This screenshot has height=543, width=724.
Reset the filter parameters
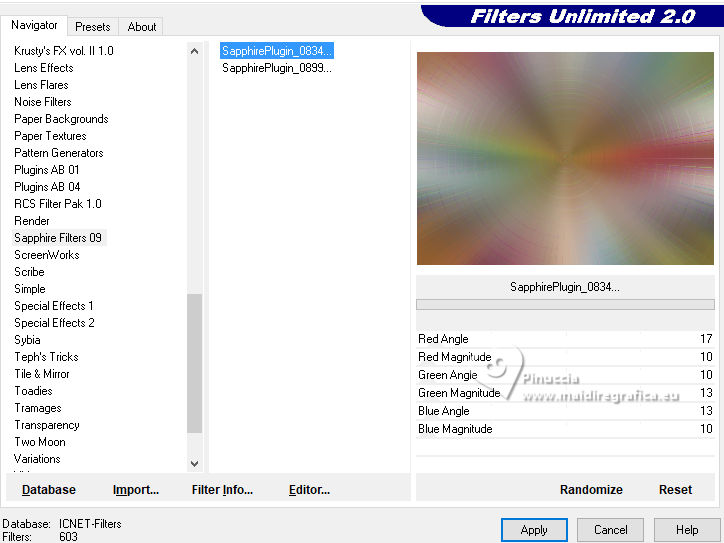click(675, 490)
